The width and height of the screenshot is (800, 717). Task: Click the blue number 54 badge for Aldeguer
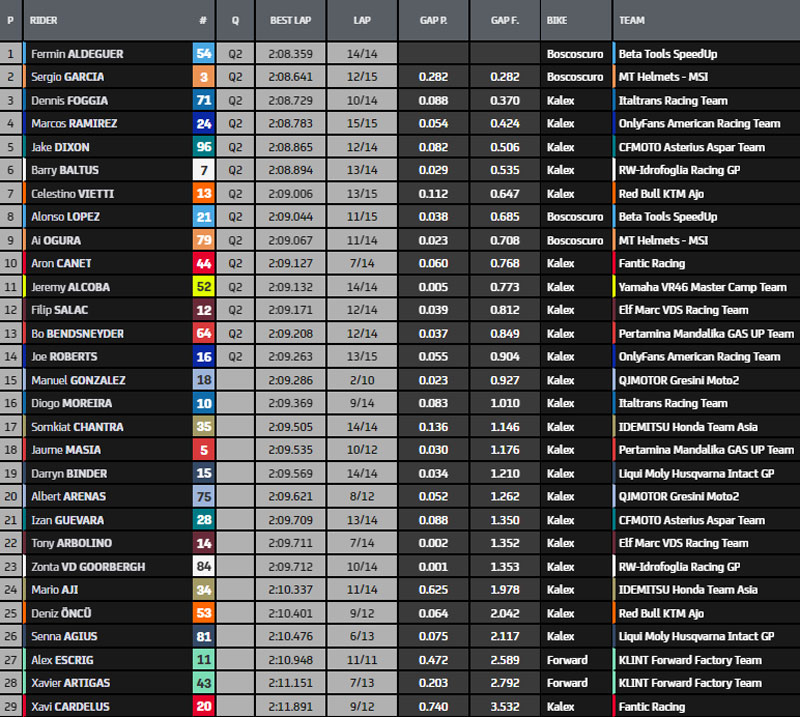[x=203, y=54]
